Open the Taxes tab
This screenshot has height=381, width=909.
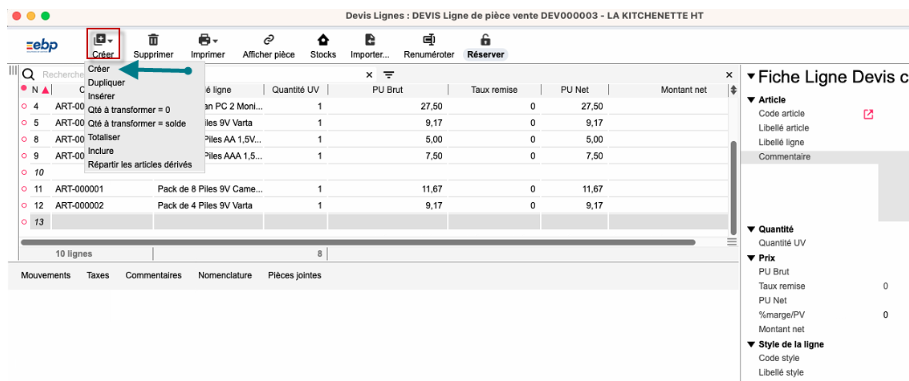[x=98, y=275]
